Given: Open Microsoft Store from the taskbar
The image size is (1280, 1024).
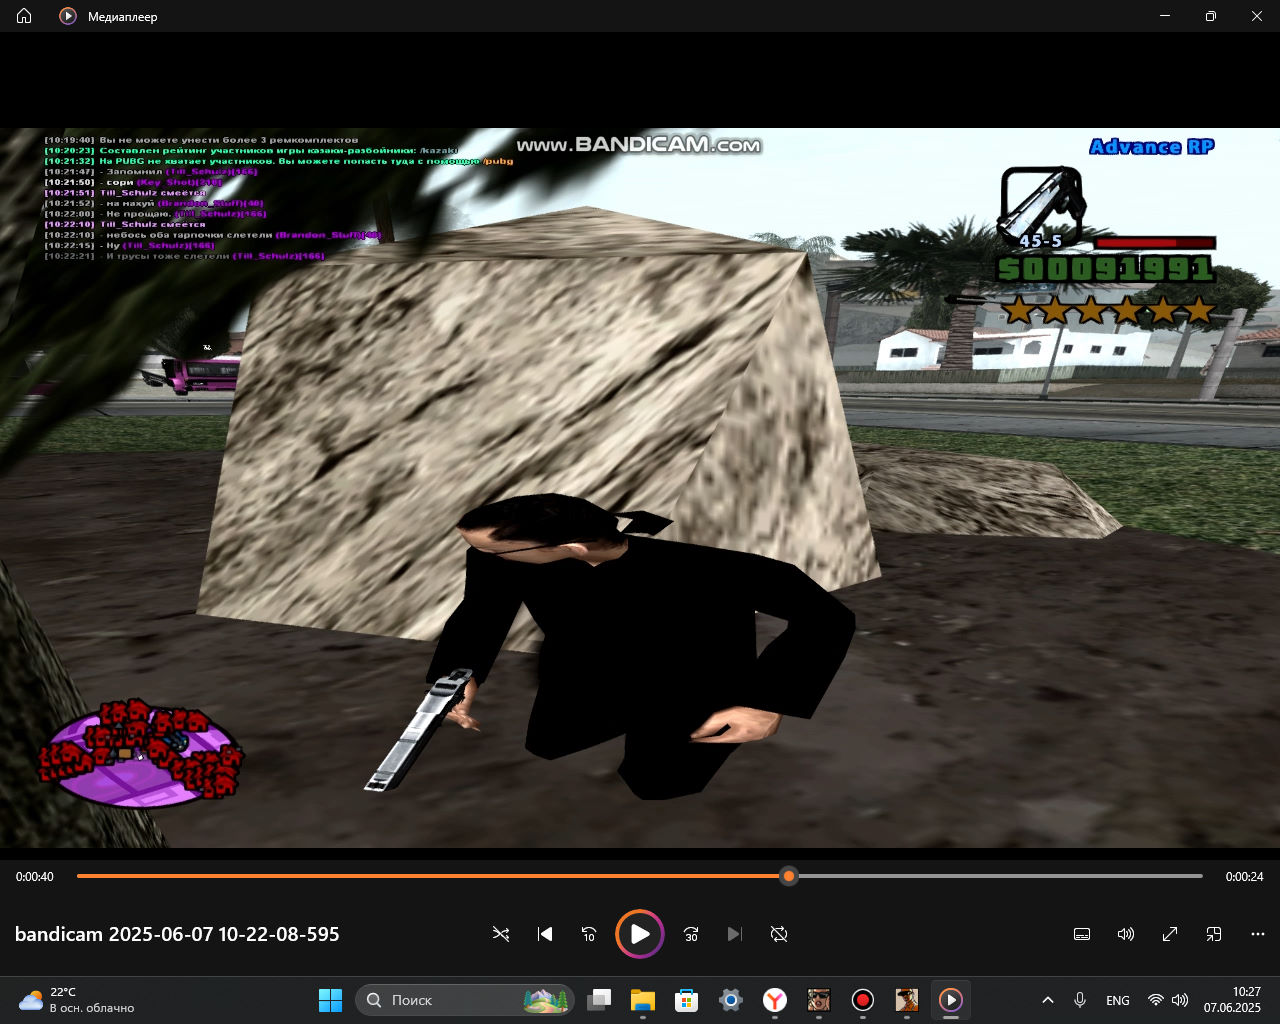Looking at the screenshot, I should [x=687, y=1000].
